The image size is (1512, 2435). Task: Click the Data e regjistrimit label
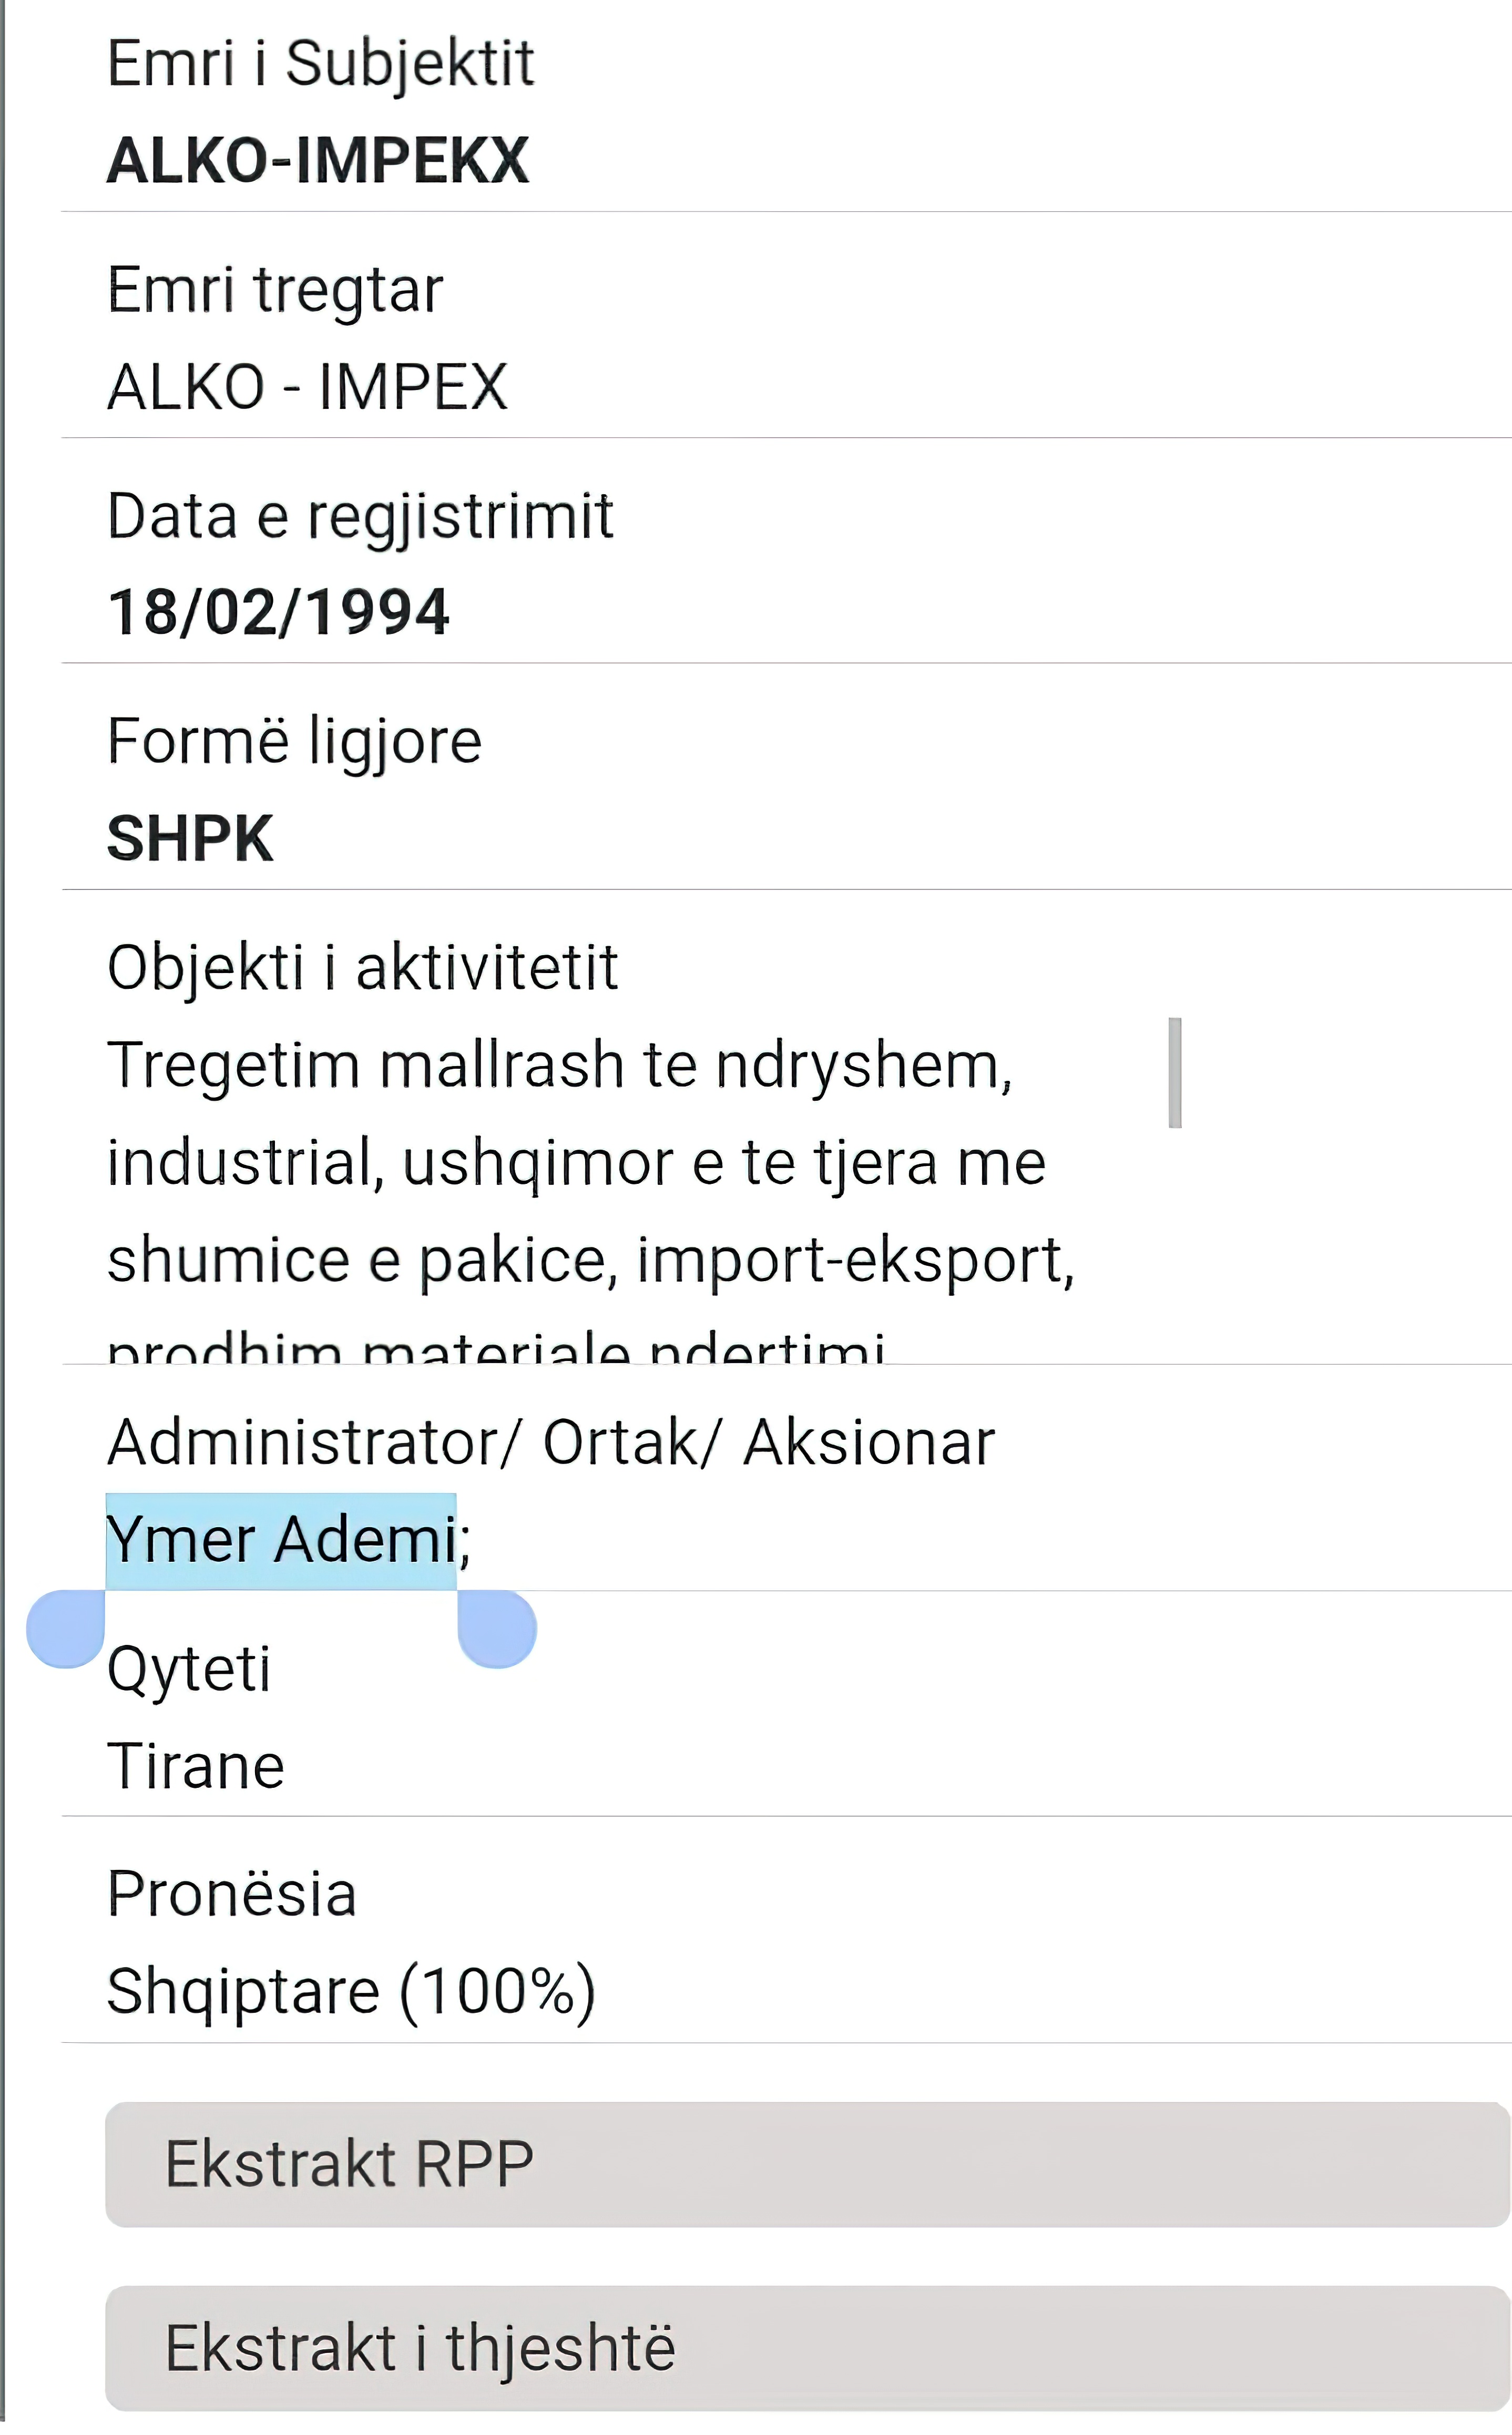(360, 516)
